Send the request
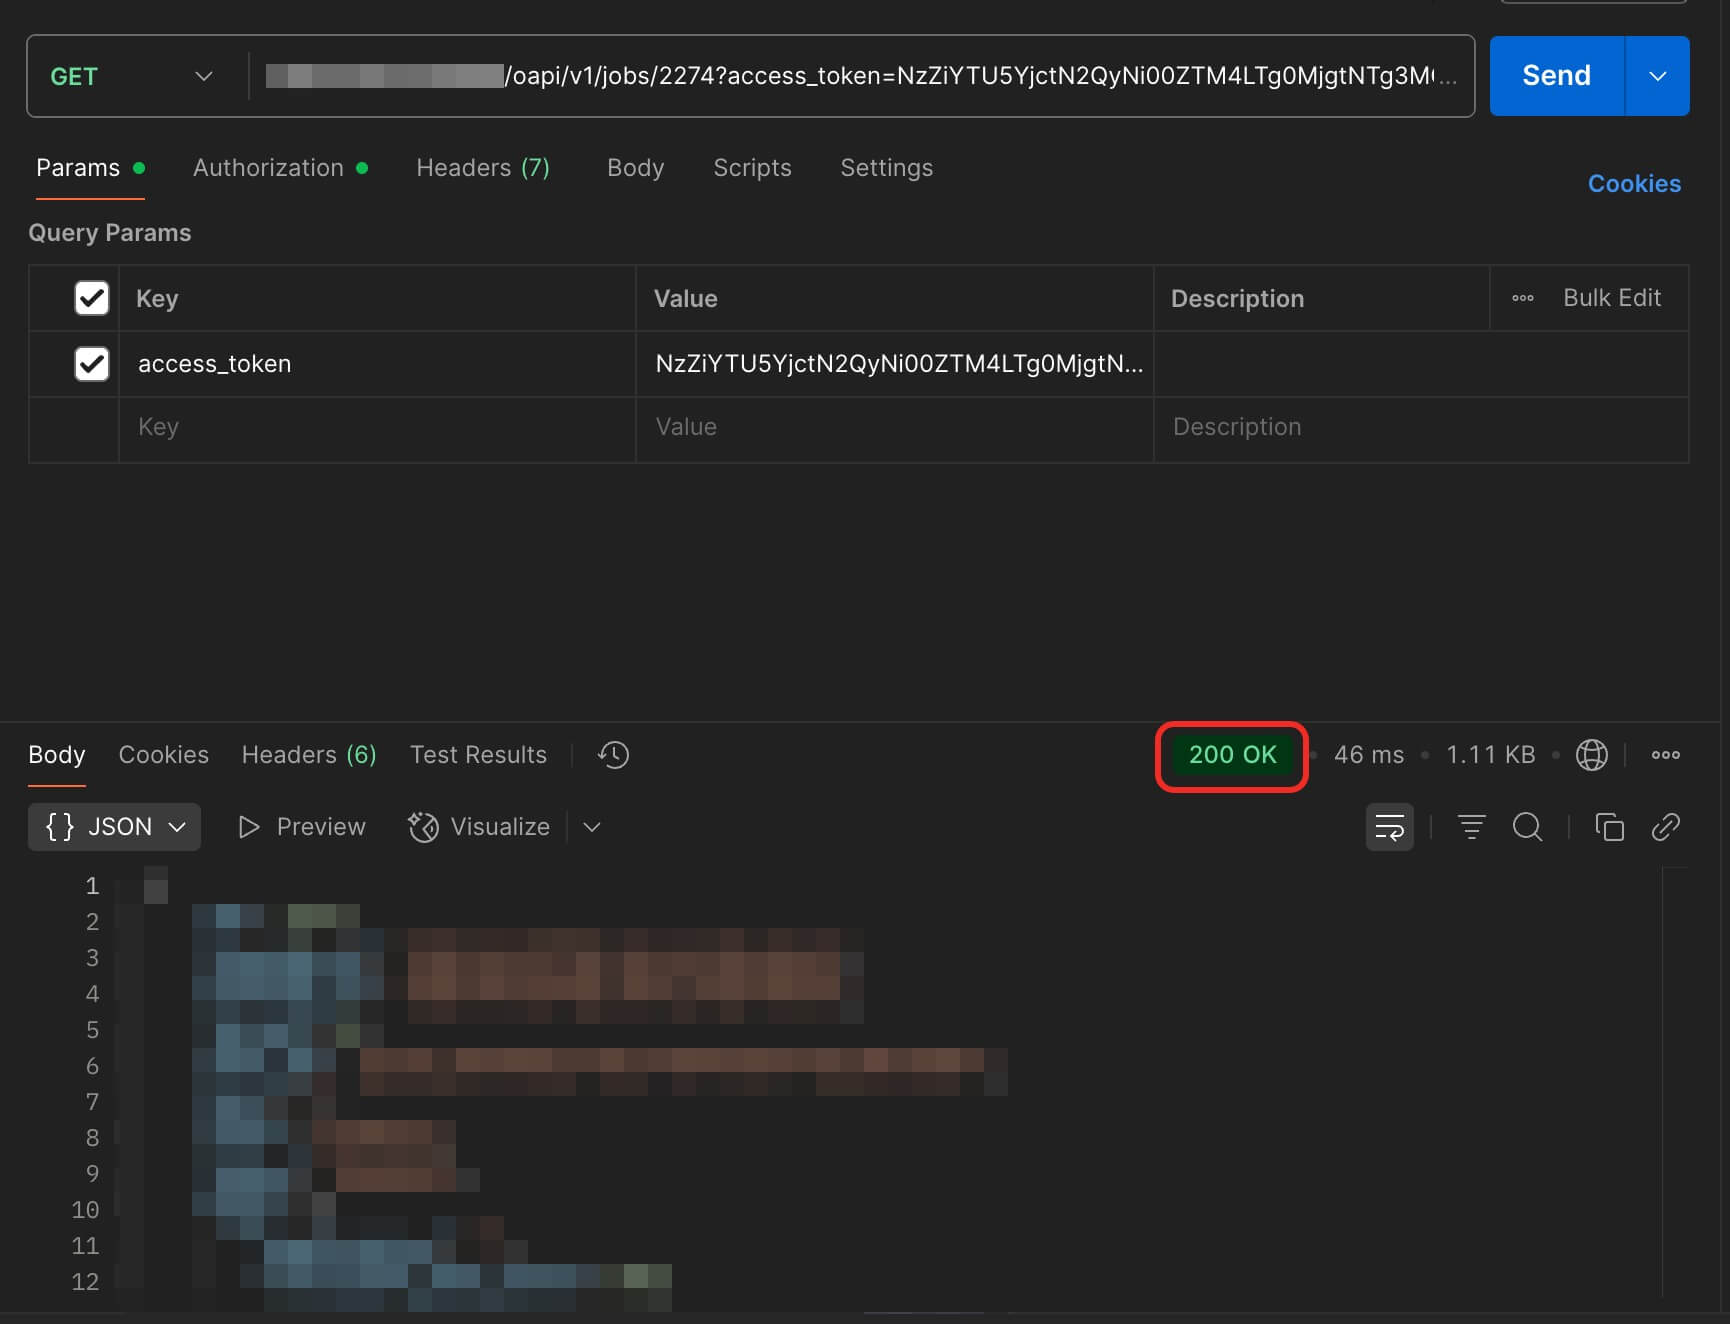The width and height of the screenshot is (1730, 1324). [1555, 75]
